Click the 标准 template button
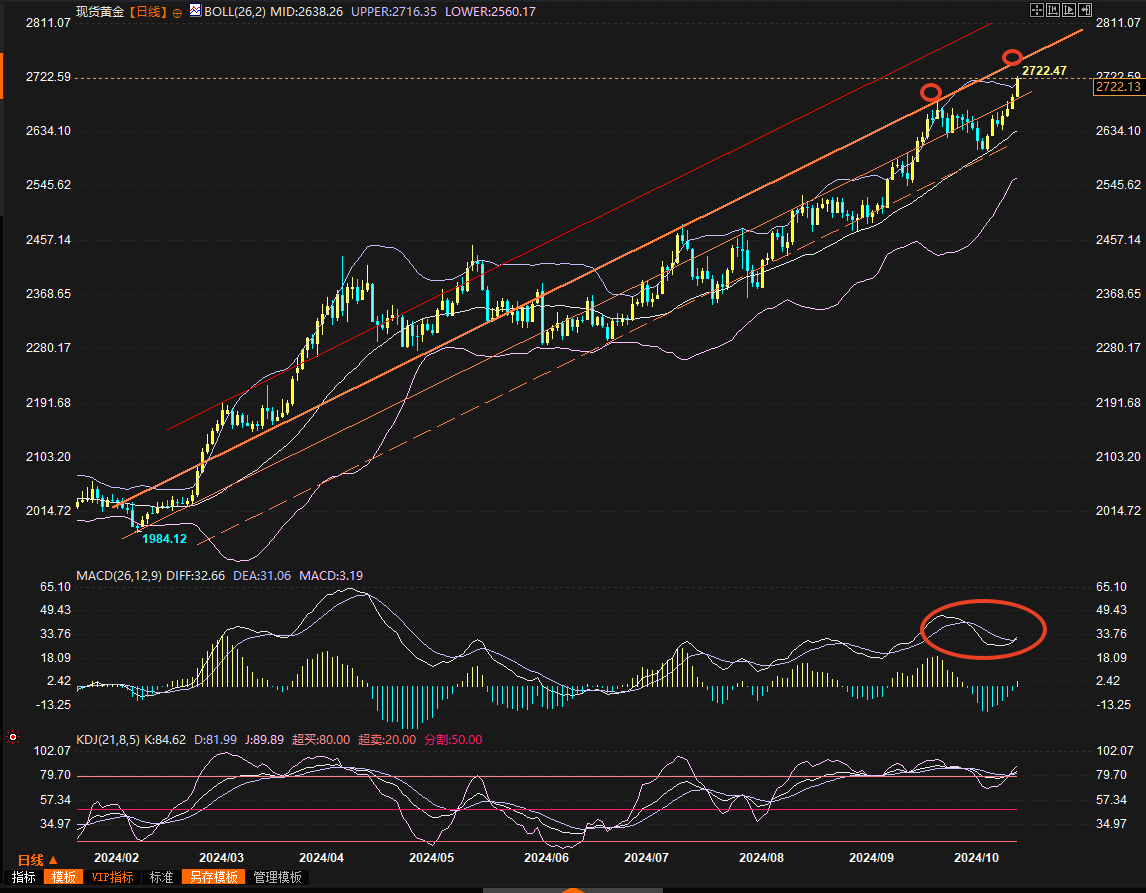Screen dimensions: 1146x893 pos(161,877)
